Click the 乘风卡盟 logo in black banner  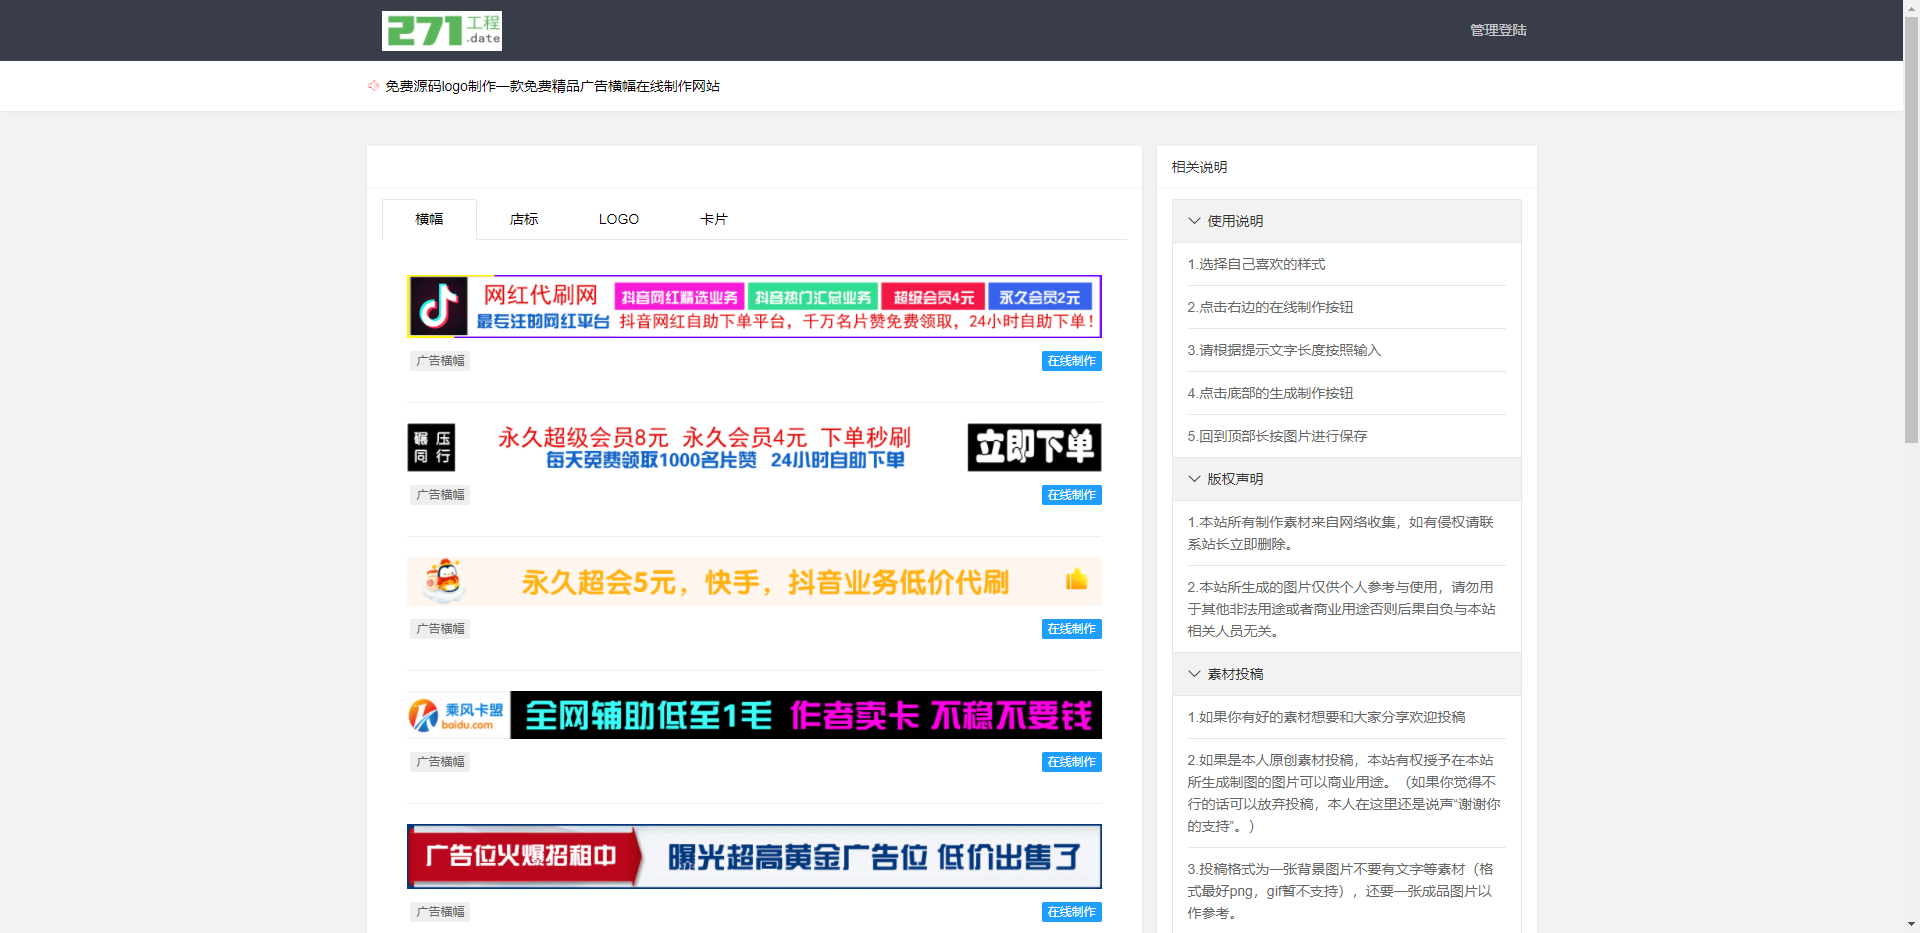click(457, 715)
